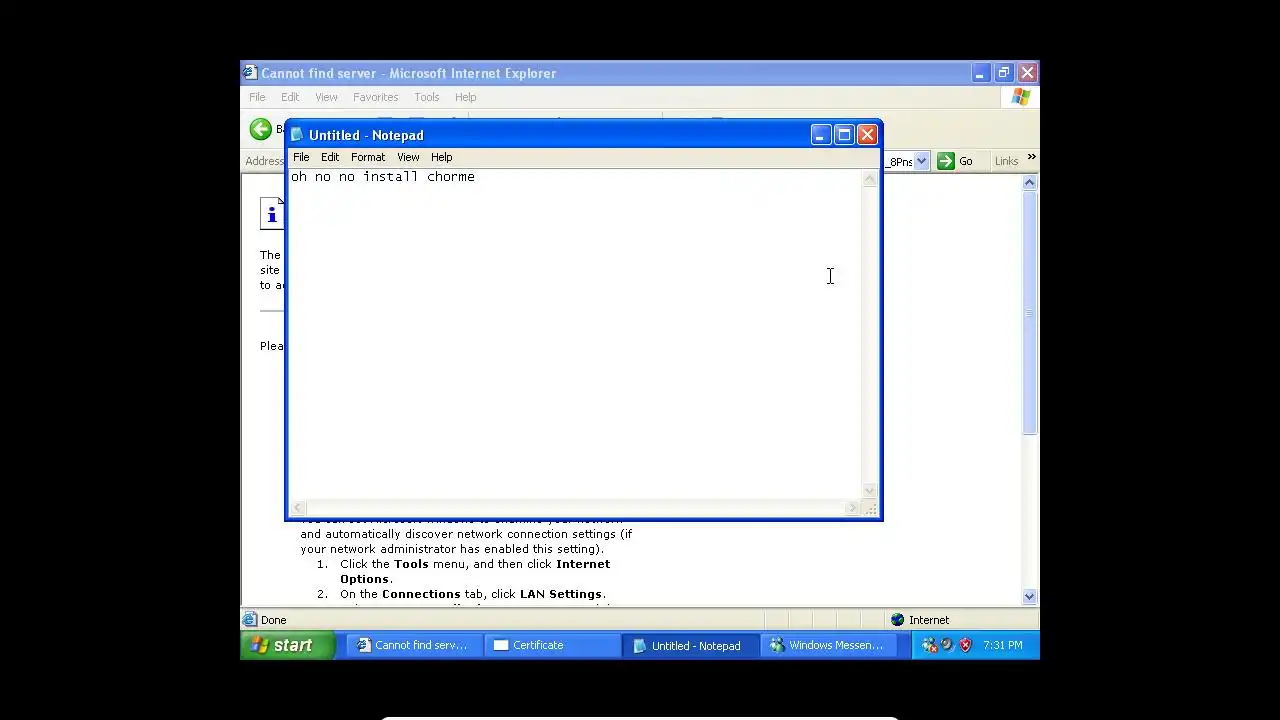Click Notepad vertical scrollbar up arrow
The height and width of the screenshot is (720, 1280).
pos(869,178)
